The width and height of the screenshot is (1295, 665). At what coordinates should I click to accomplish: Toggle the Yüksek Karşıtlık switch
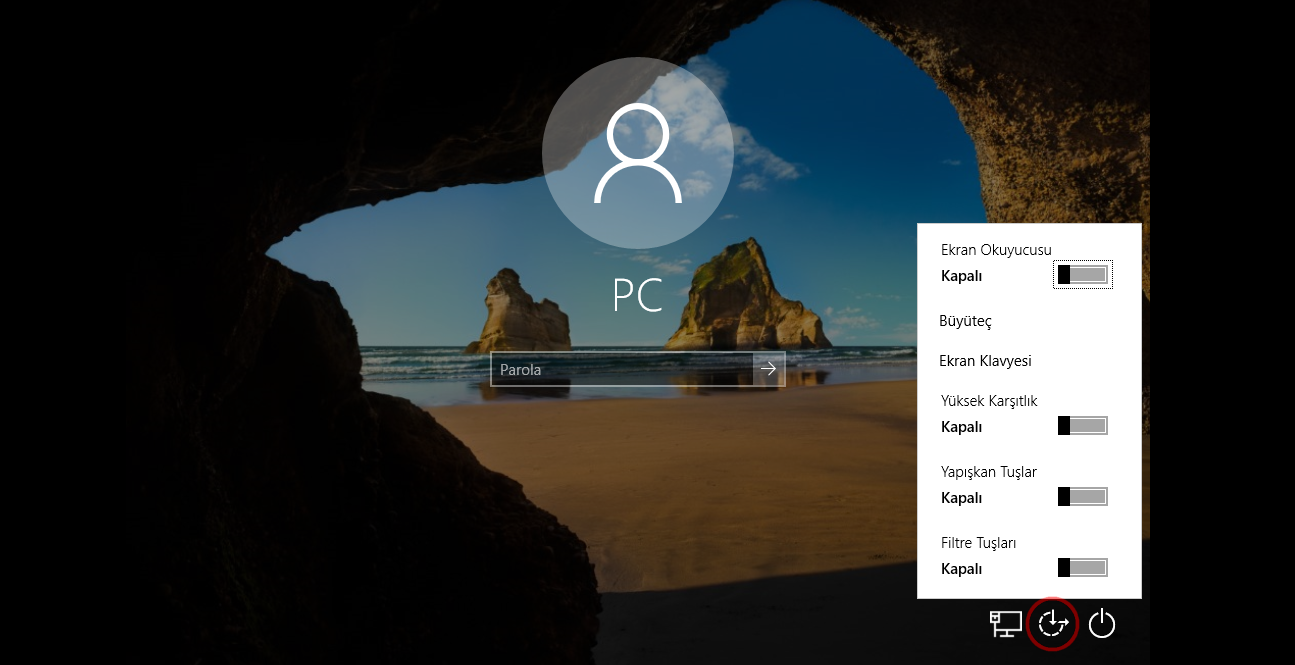click(x=1083, y=426)
